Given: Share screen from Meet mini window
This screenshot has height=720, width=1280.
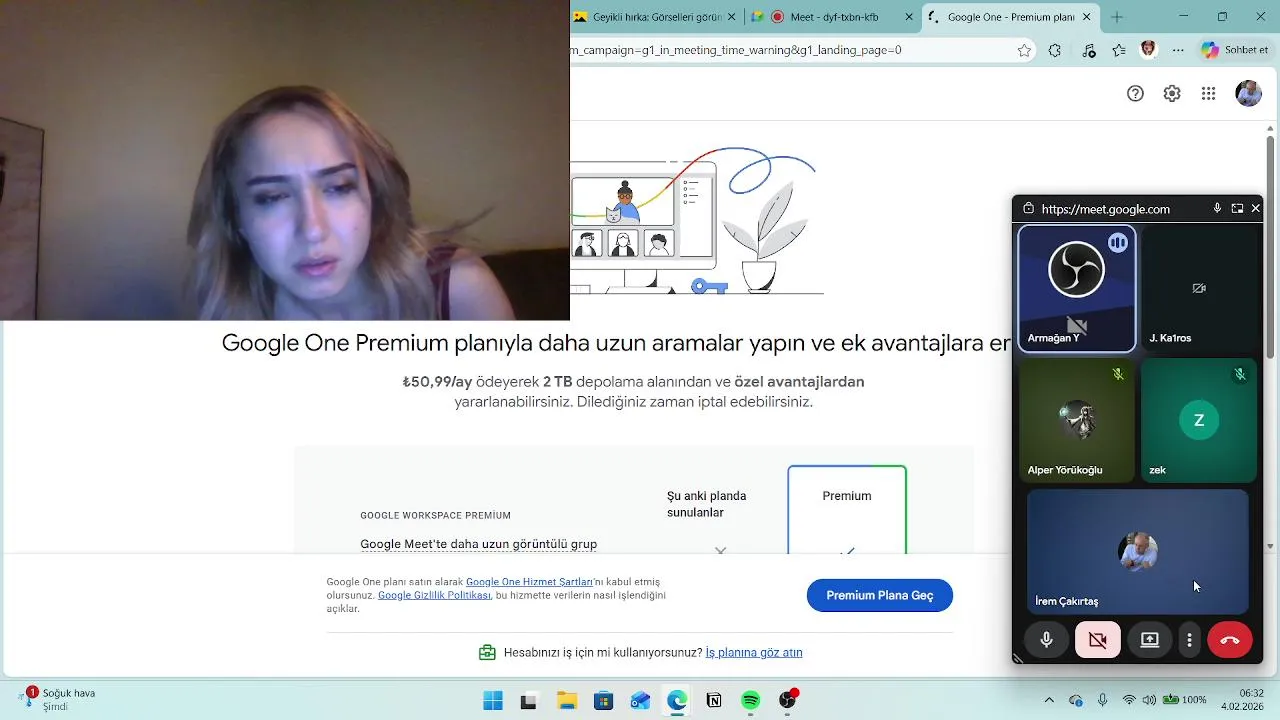Looking at the screenshot, I should point(1150,640).
